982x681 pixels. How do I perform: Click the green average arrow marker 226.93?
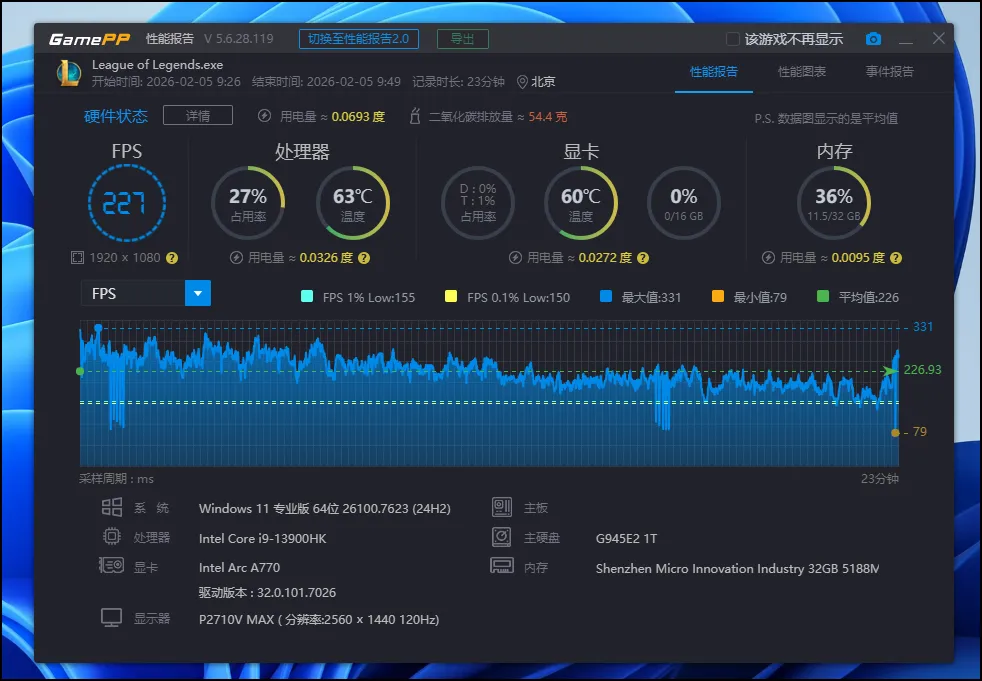coord(889,371)
